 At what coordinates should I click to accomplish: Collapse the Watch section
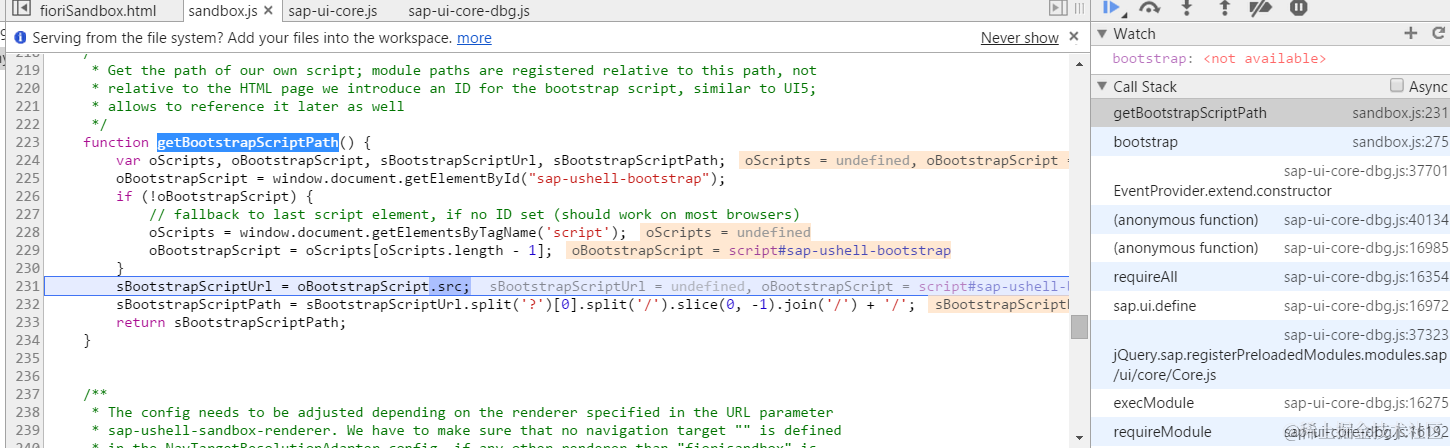coord(1102,34)
